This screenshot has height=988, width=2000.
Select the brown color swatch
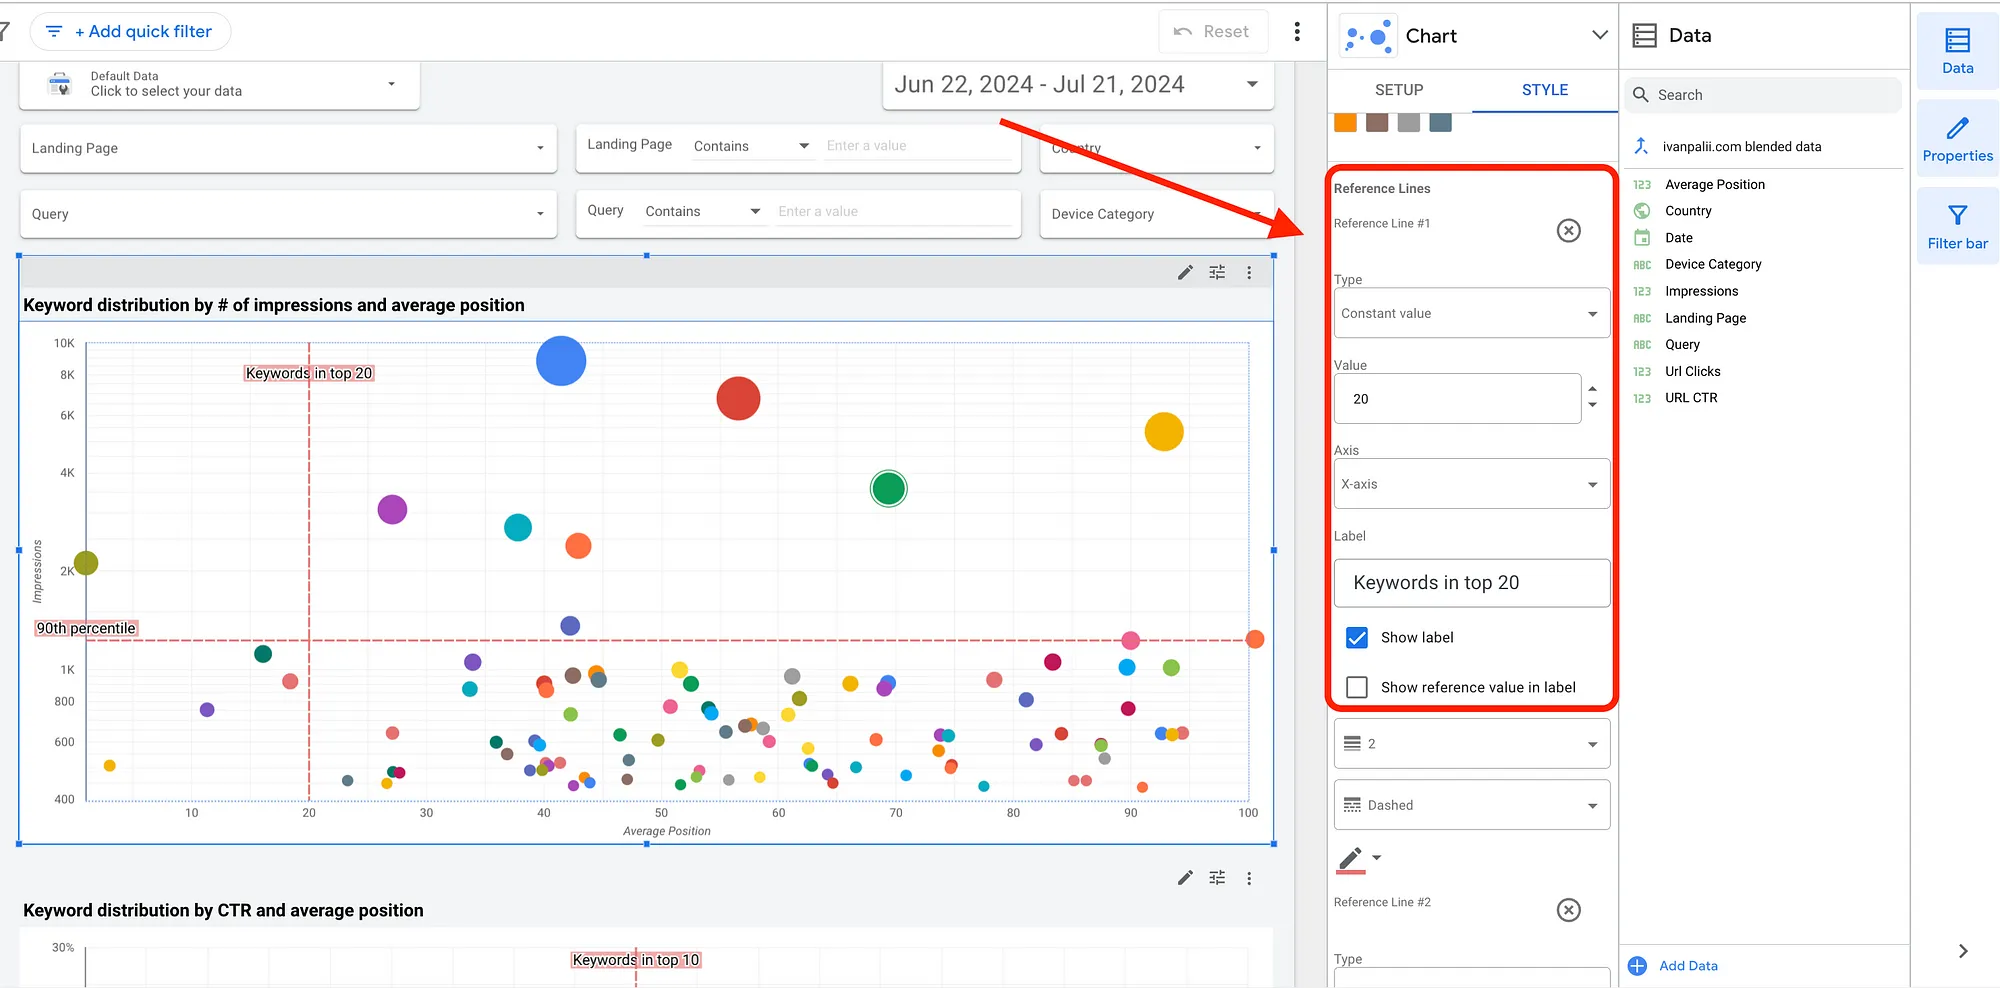1377,122
